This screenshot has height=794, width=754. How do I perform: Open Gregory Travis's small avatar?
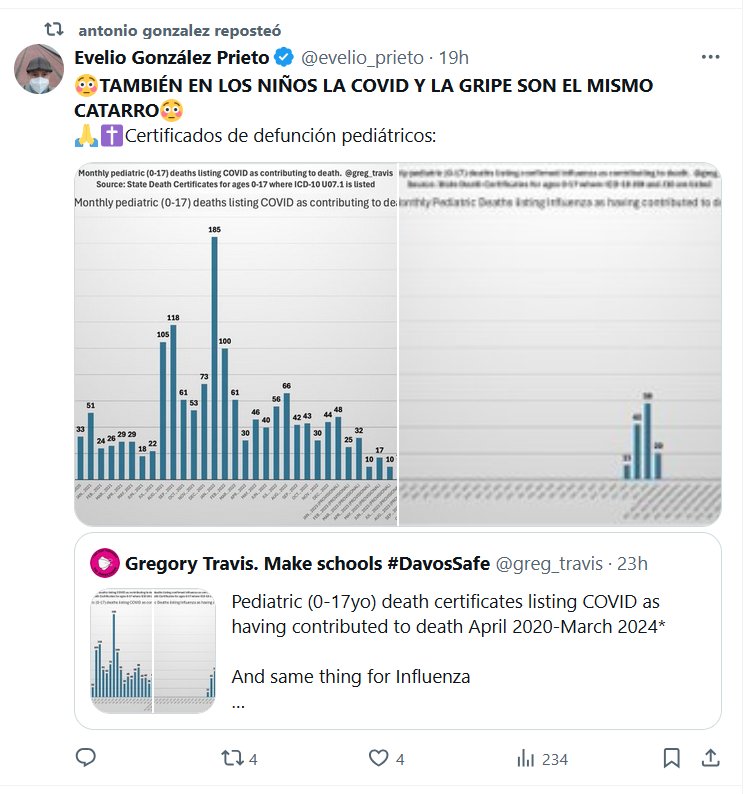[x=105, y=563]
